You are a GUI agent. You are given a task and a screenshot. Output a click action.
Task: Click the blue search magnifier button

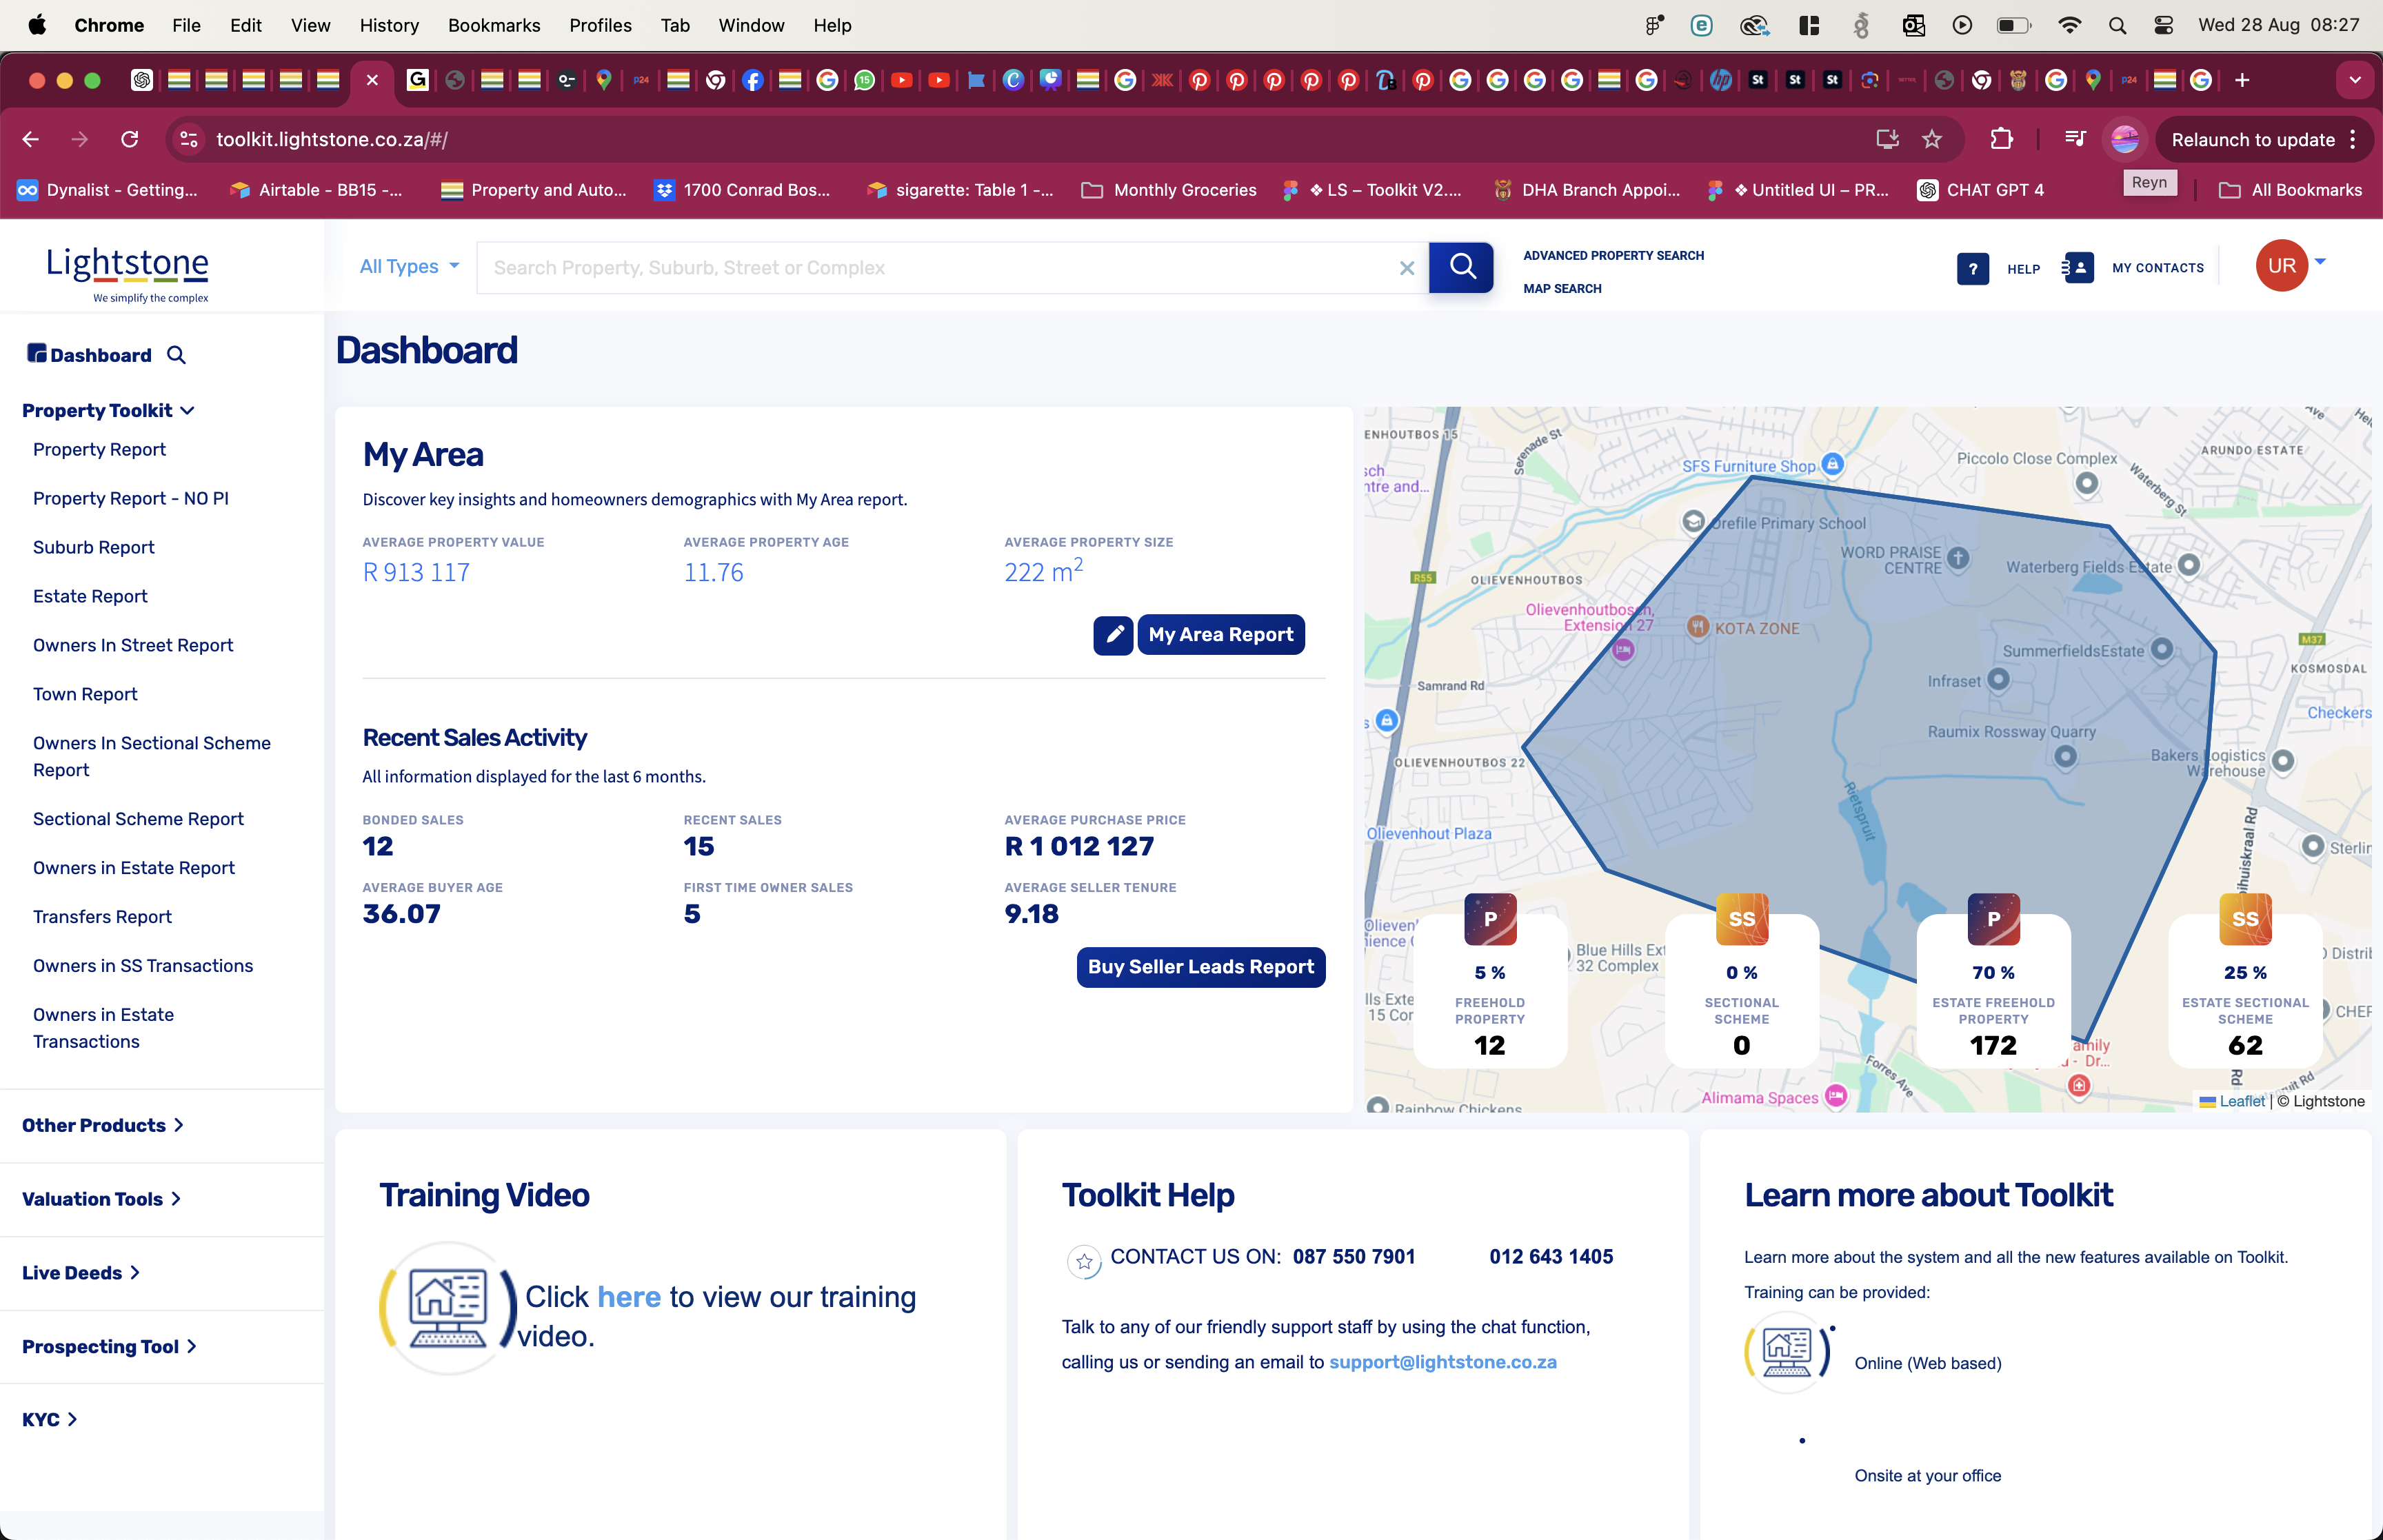(x=1461, y=267)
